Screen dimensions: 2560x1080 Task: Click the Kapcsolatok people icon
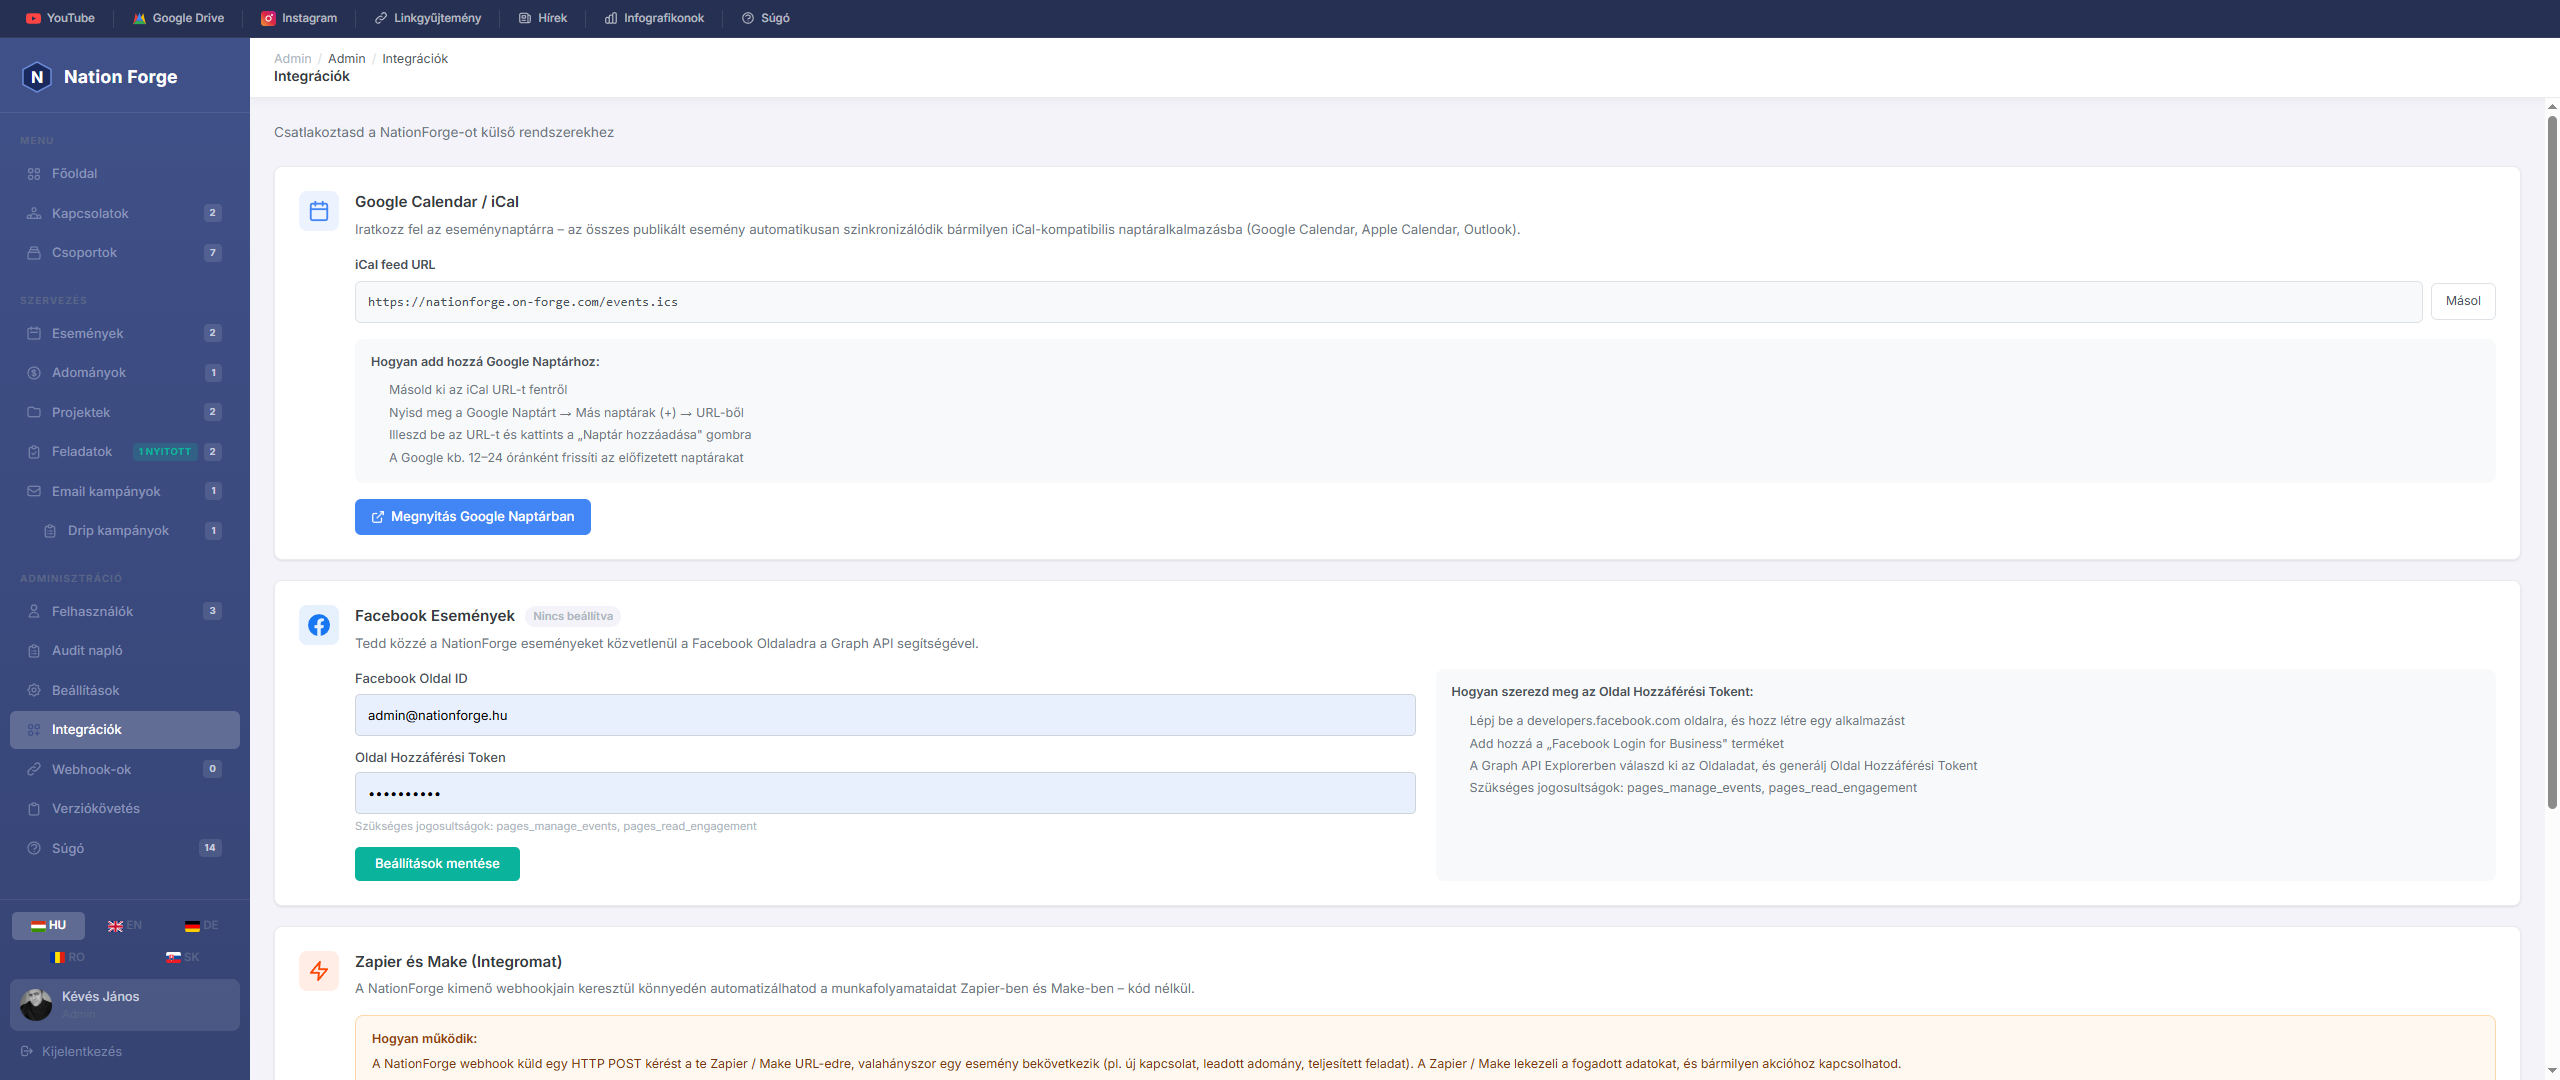[x=34, y=213]
